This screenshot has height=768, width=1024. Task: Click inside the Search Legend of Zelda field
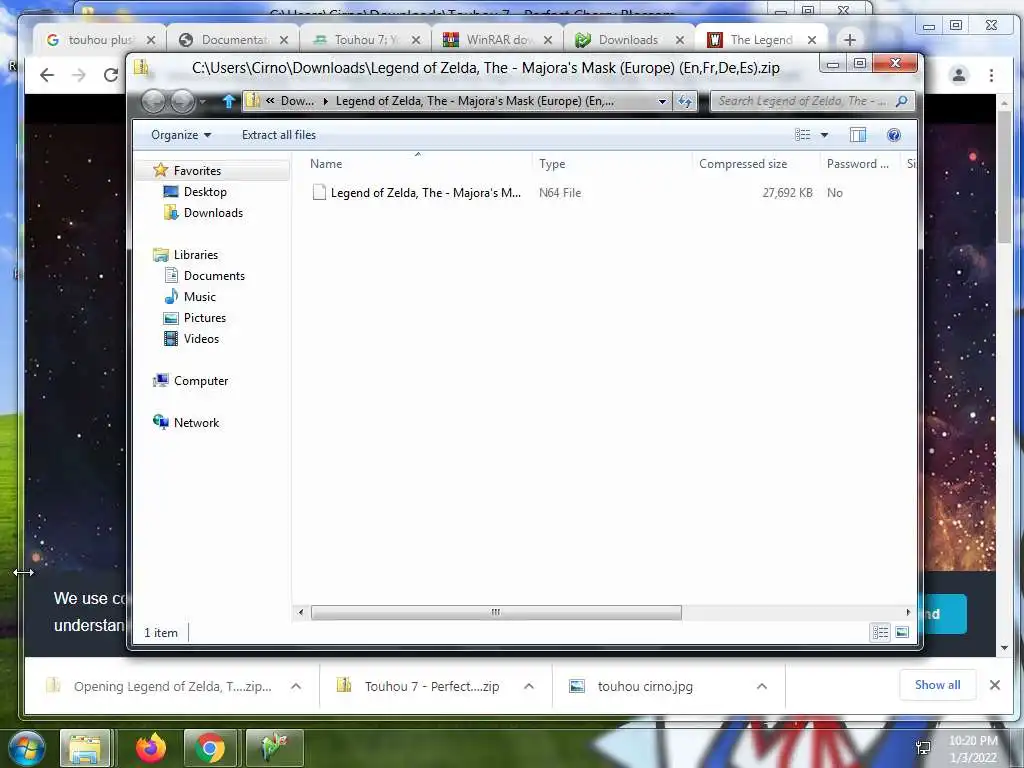point(803,101)
